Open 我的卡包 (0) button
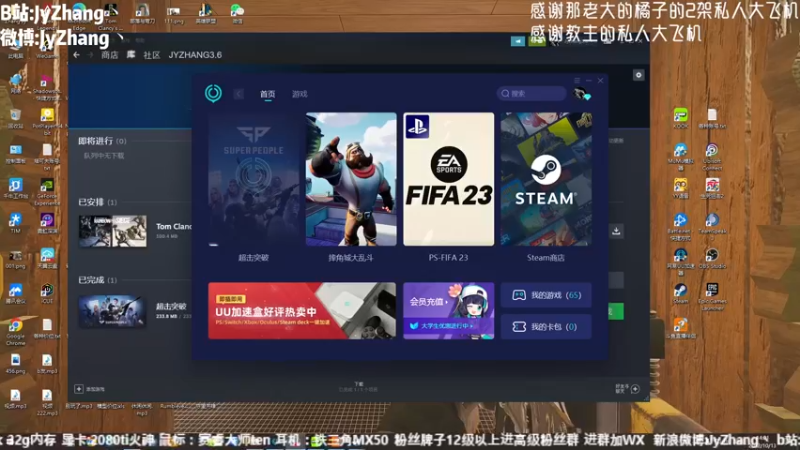This screenshot has height=450, width=800. [x=546, y=327]
